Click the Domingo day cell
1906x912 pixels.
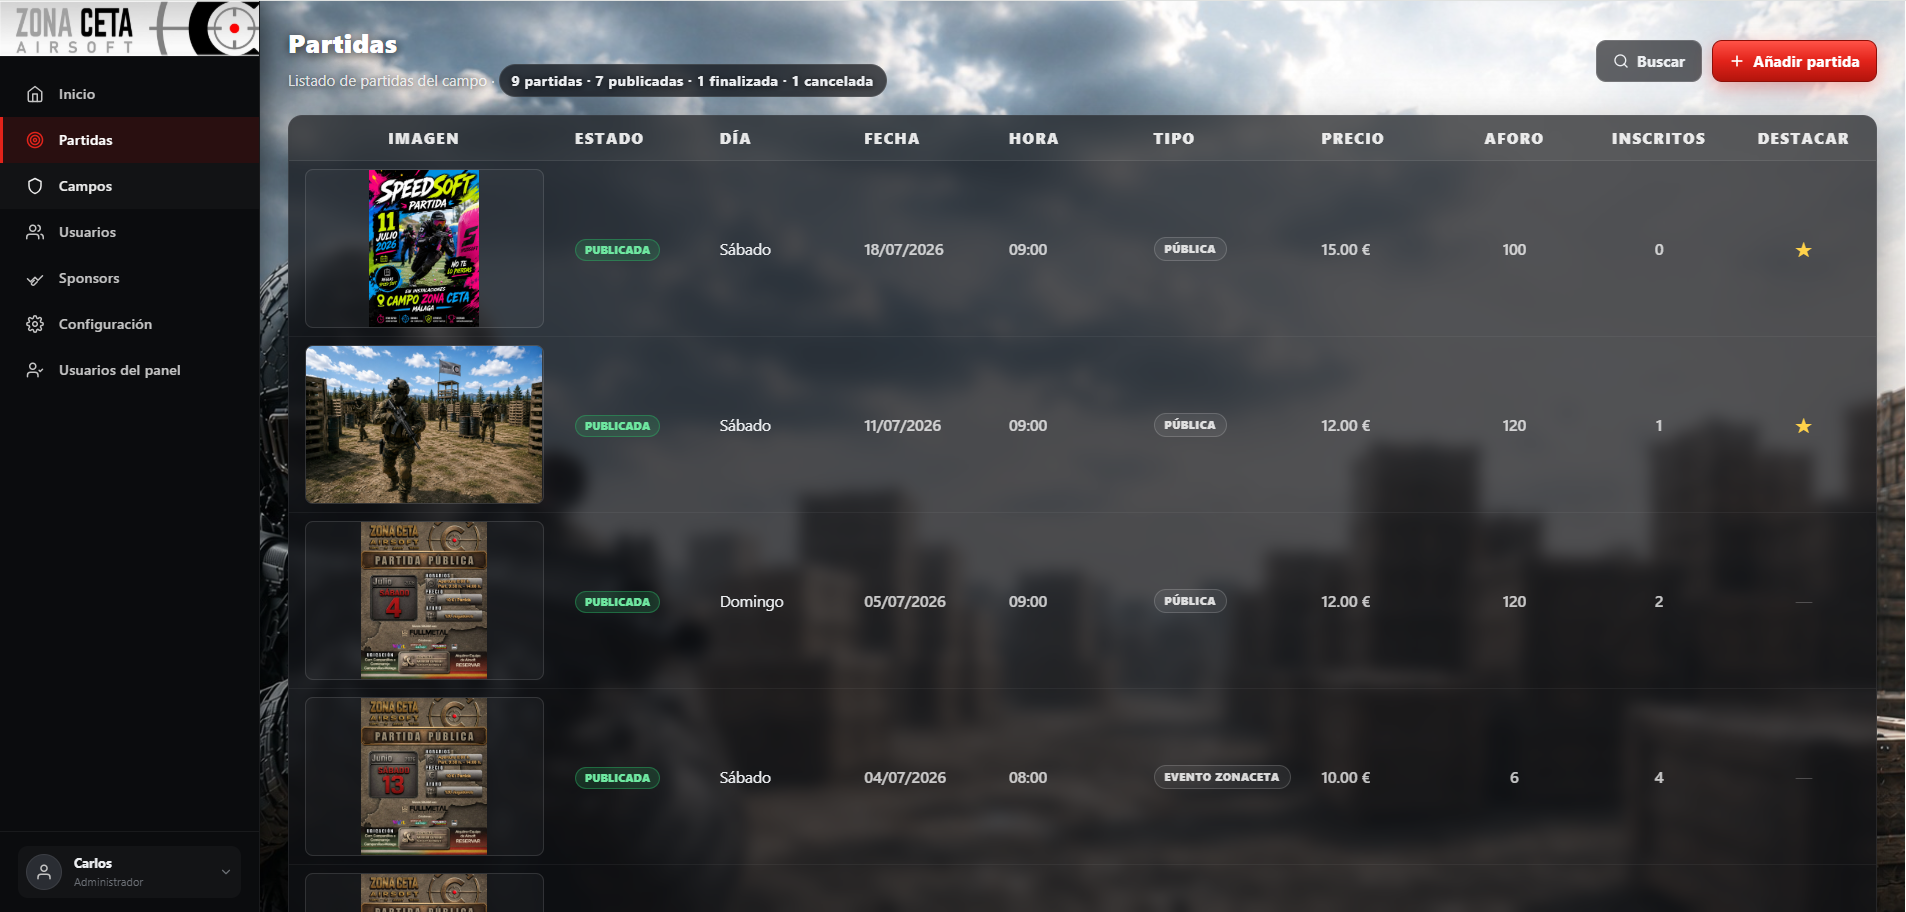[752, 602]
